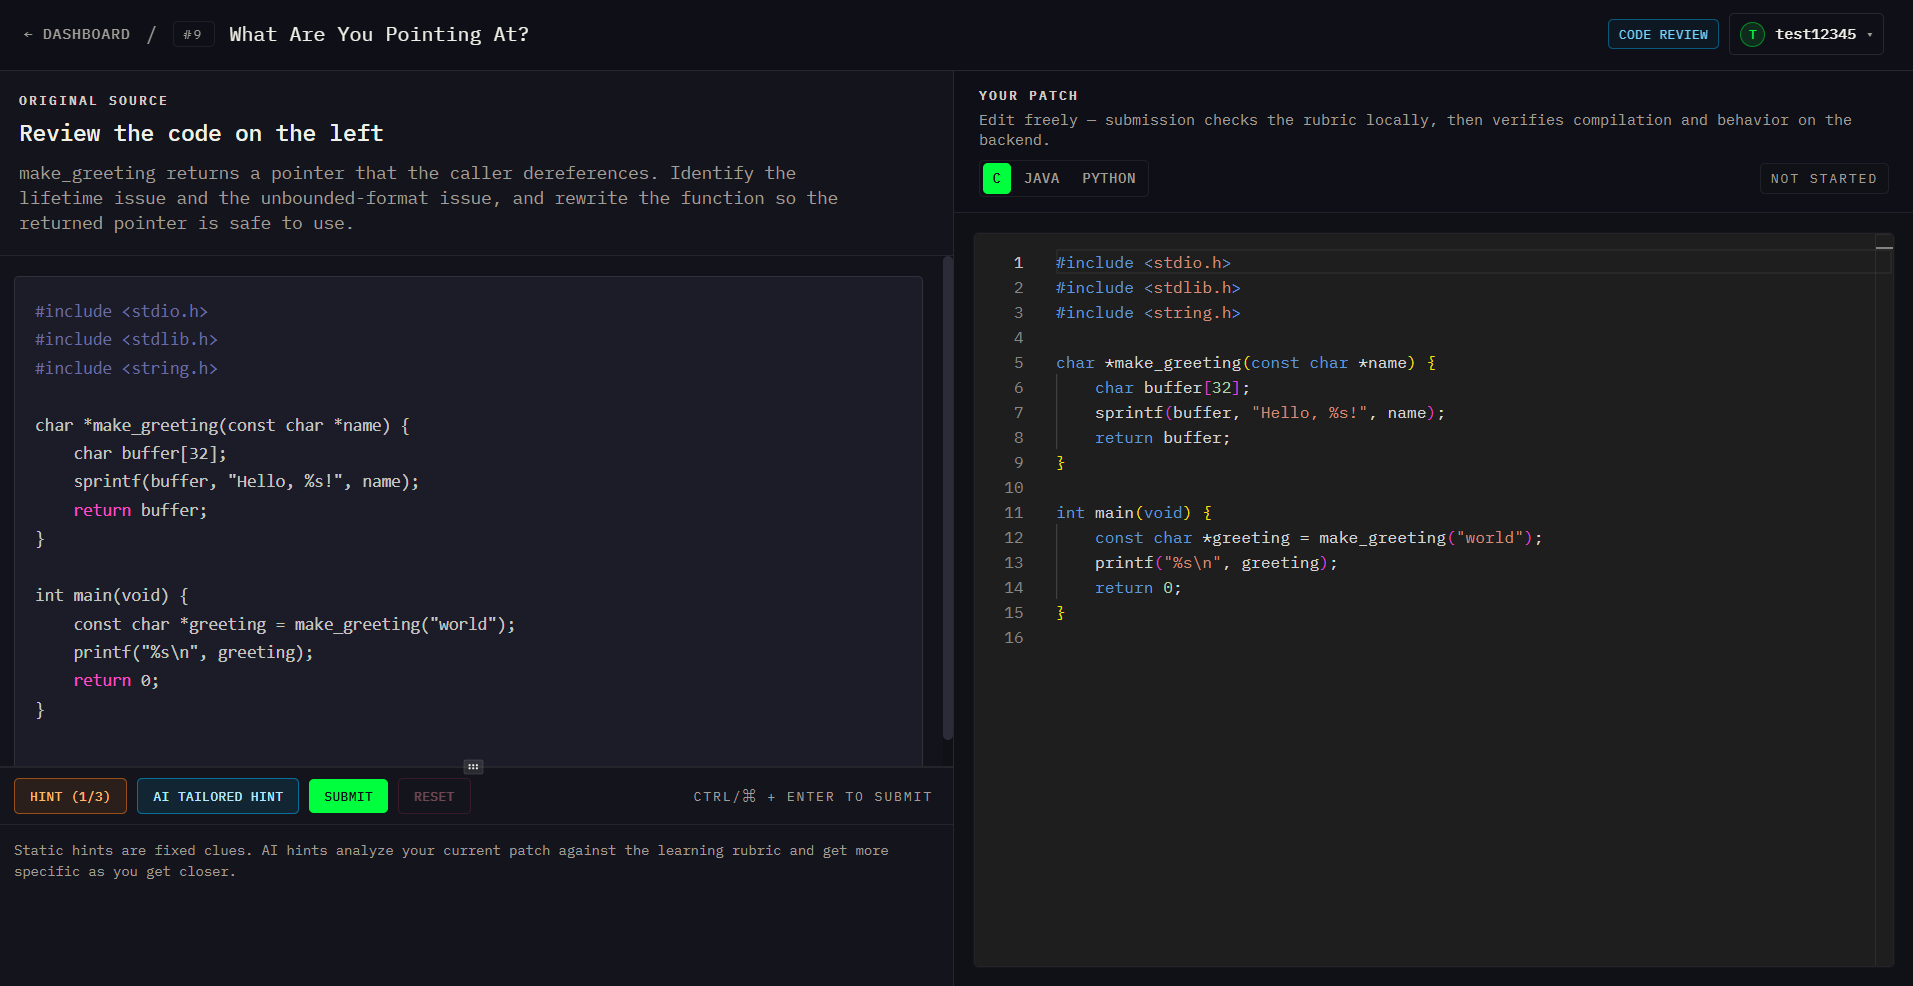Screen dimensions: 1913x986
Task: Click the Code Review button
Action: coord(1663,35)
